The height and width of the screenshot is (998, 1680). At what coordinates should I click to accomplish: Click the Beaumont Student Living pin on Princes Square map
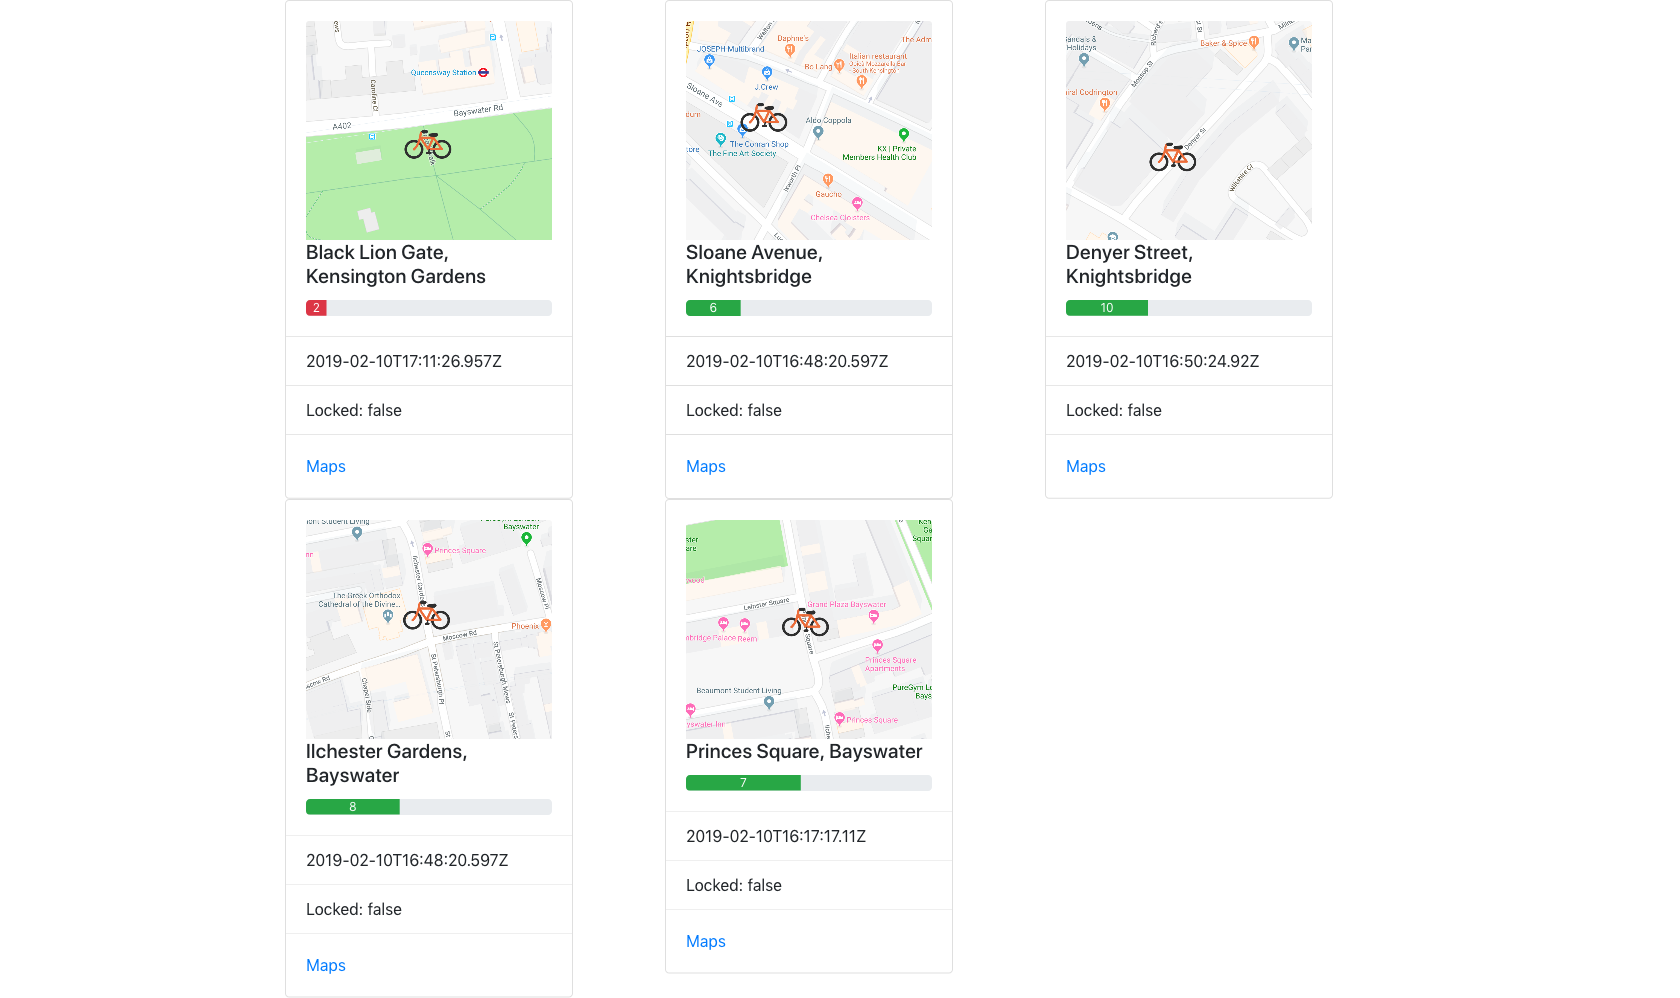769,703
